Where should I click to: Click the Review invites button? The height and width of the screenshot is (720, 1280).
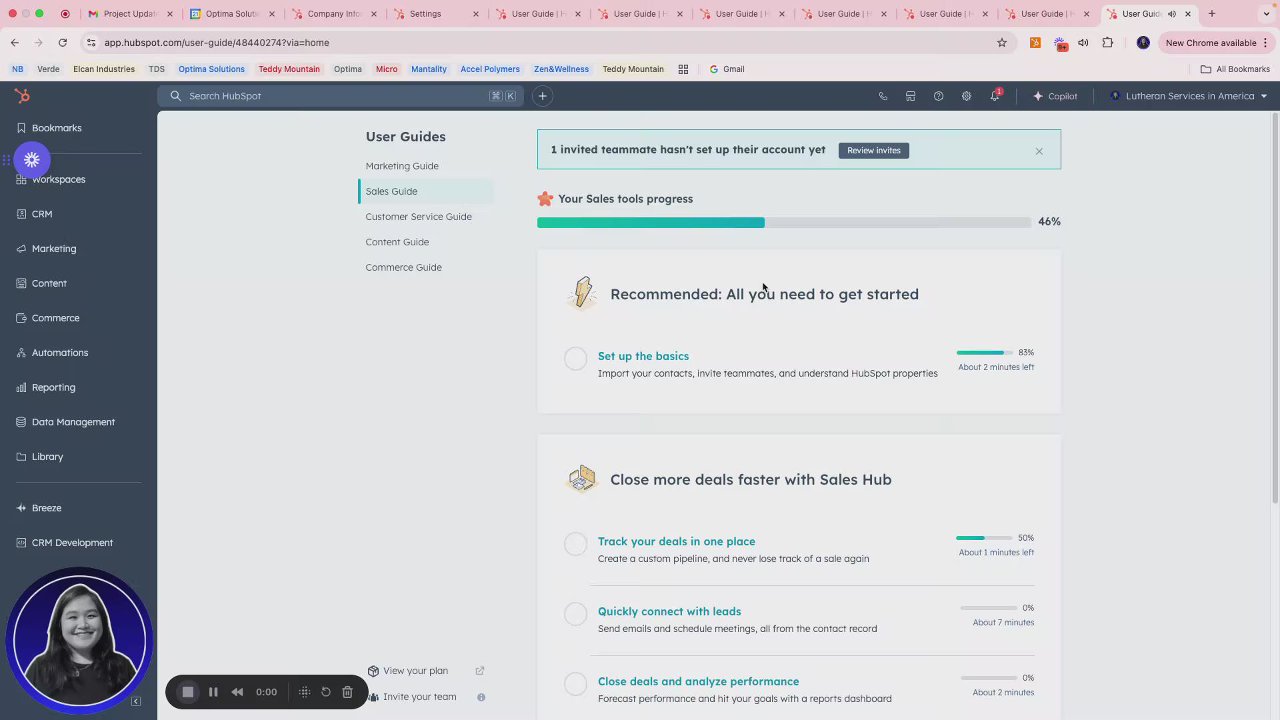point(874,150)
